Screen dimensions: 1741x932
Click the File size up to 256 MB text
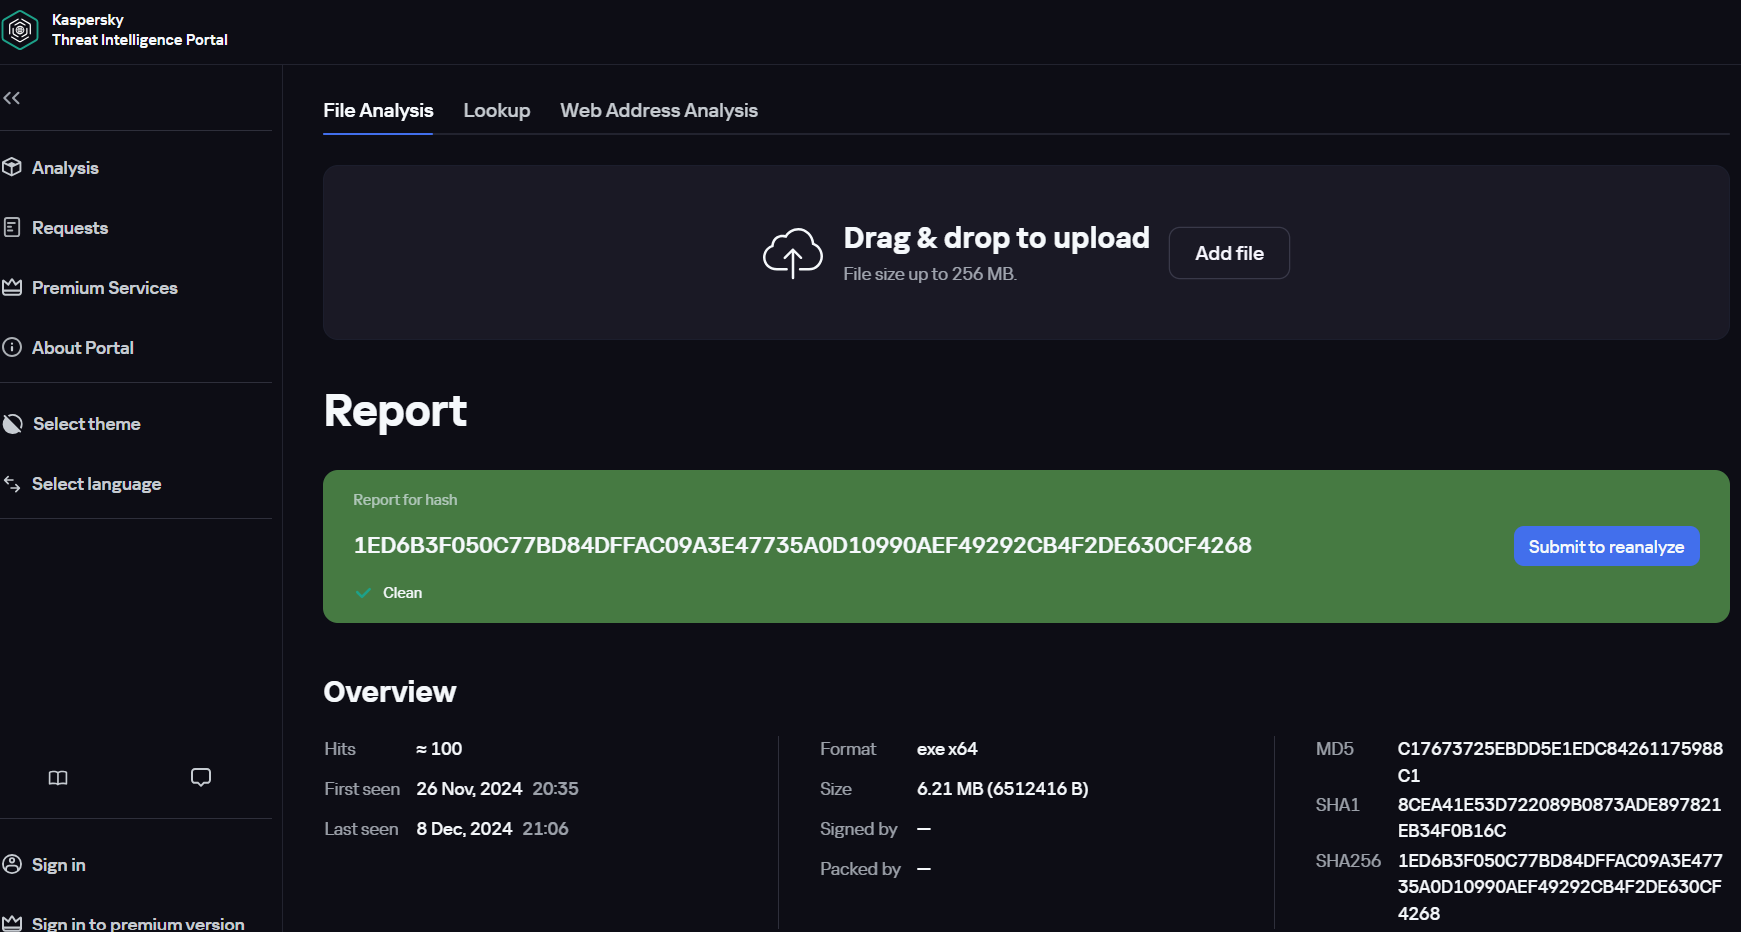tap(930, 274)
